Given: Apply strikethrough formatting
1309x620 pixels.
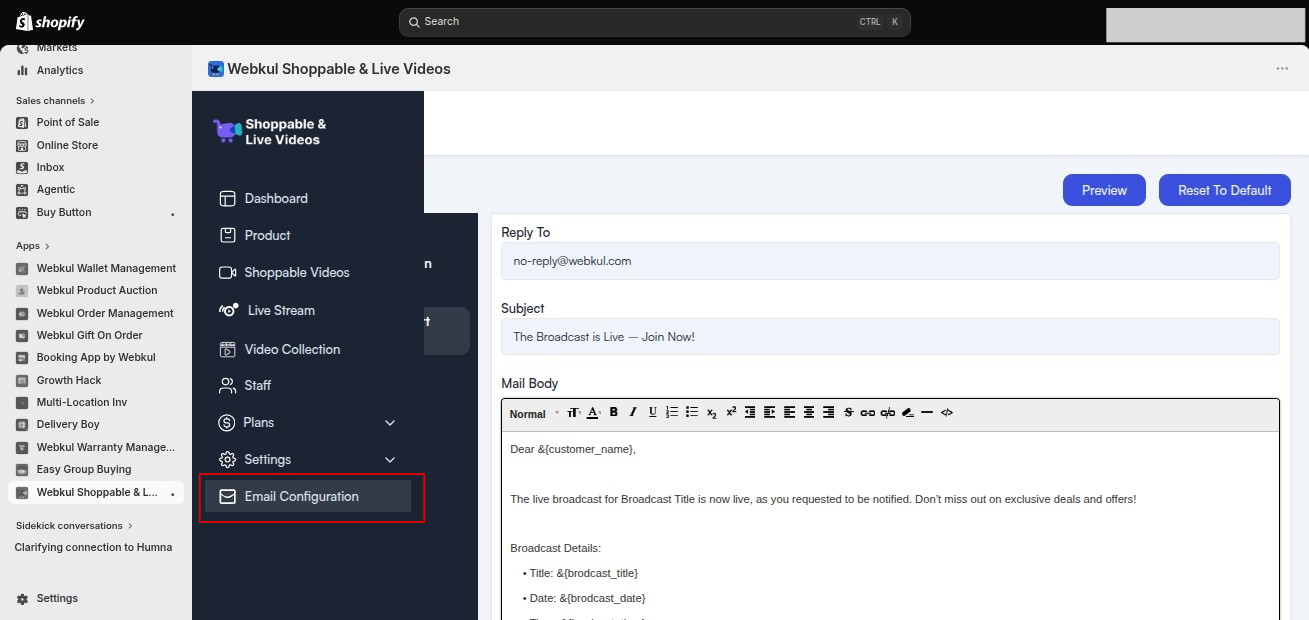Looking at the screenshot, I should pyautogui.click(x=848, y=412).
